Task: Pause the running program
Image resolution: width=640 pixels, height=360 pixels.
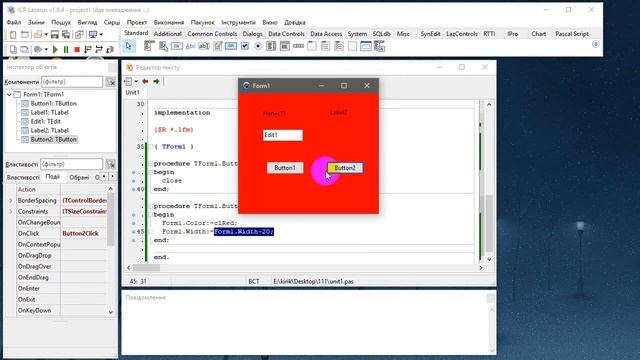Action: (66, 49)
